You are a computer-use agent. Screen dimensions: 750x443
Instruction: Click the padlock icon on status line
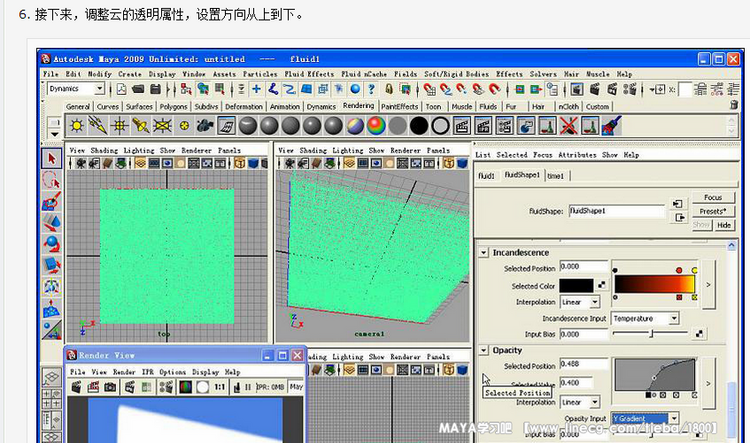pyautogui.click(x=389, y=89)
